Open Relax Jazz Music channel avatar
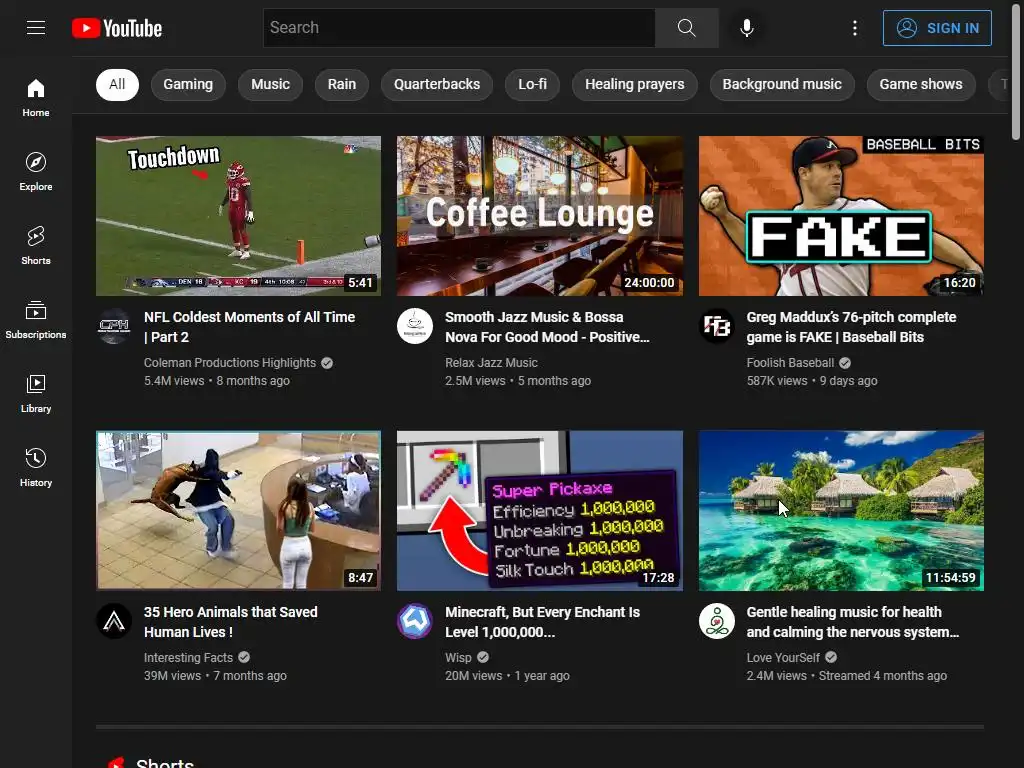Image resolution: width=1024 pixels, height=768 pixels. [x=415, y=326]
